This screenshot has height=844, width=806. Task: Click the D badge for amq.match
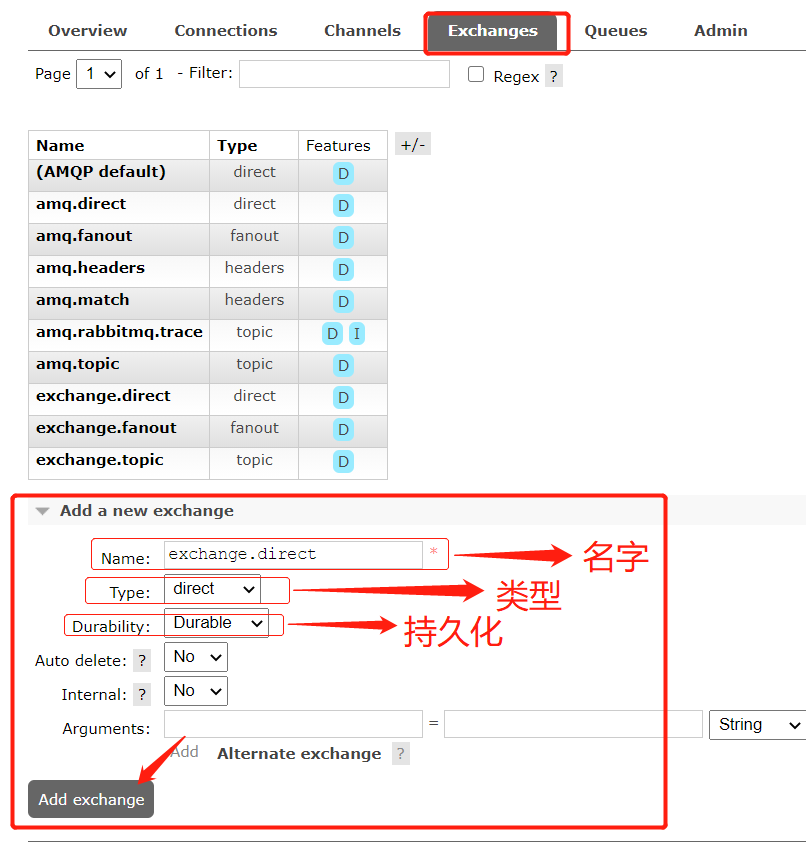343,301
